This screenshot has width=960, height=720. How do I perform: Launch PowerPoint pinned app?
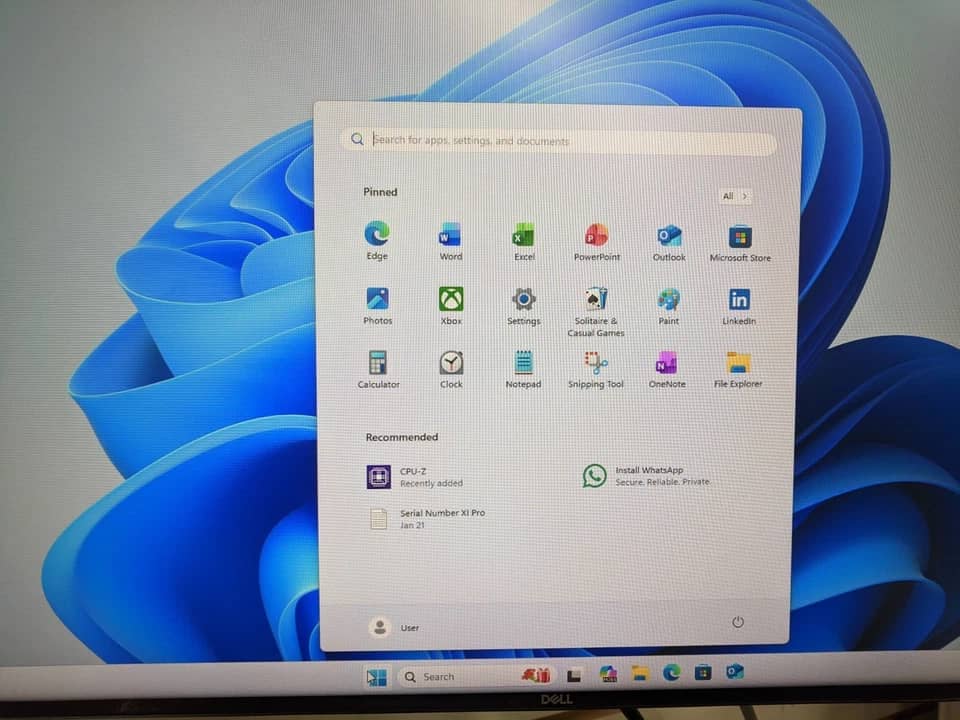(597, 242)
